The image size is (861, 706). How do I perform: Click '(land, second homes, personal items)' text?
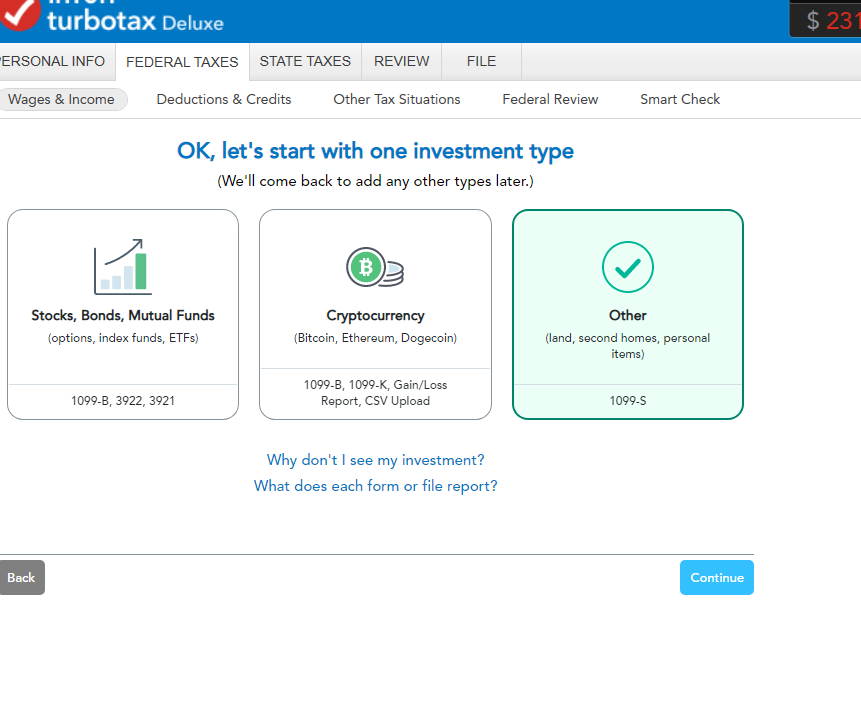click(x=628, y=346)
